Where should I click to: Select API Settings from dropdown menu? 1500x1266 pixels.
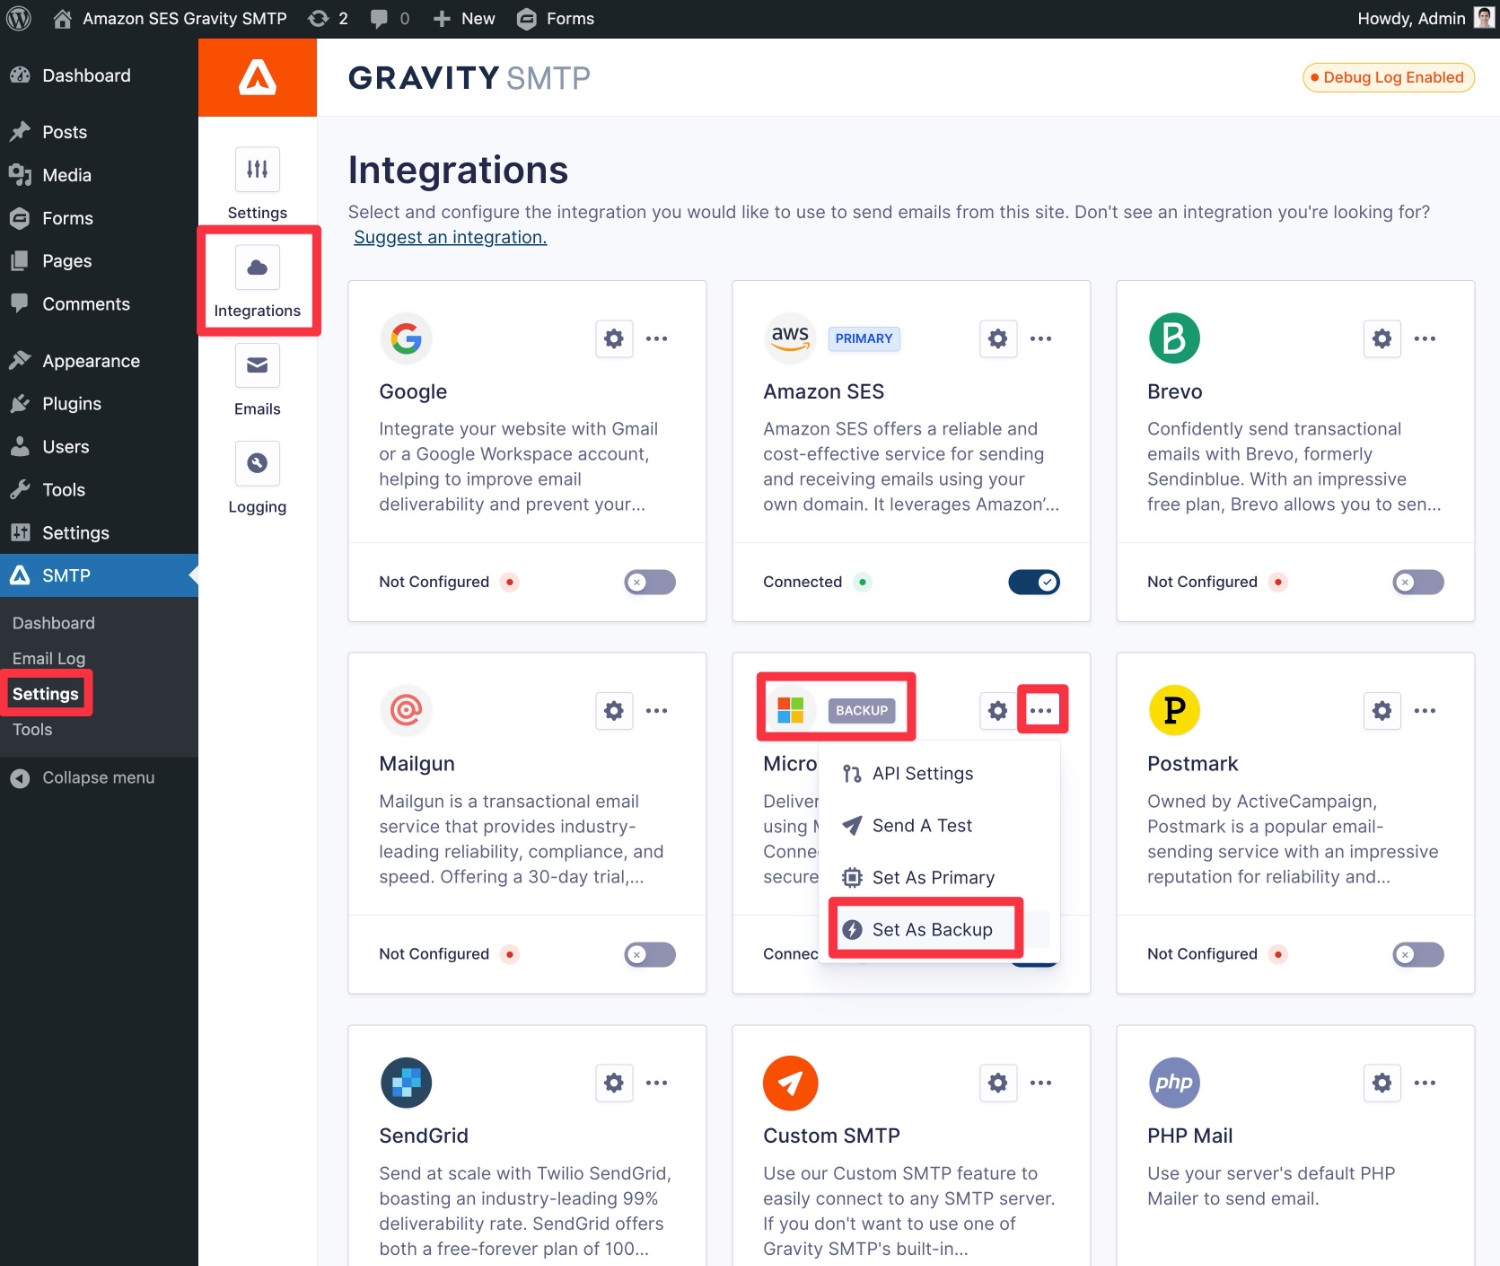(x=939, y=774)
